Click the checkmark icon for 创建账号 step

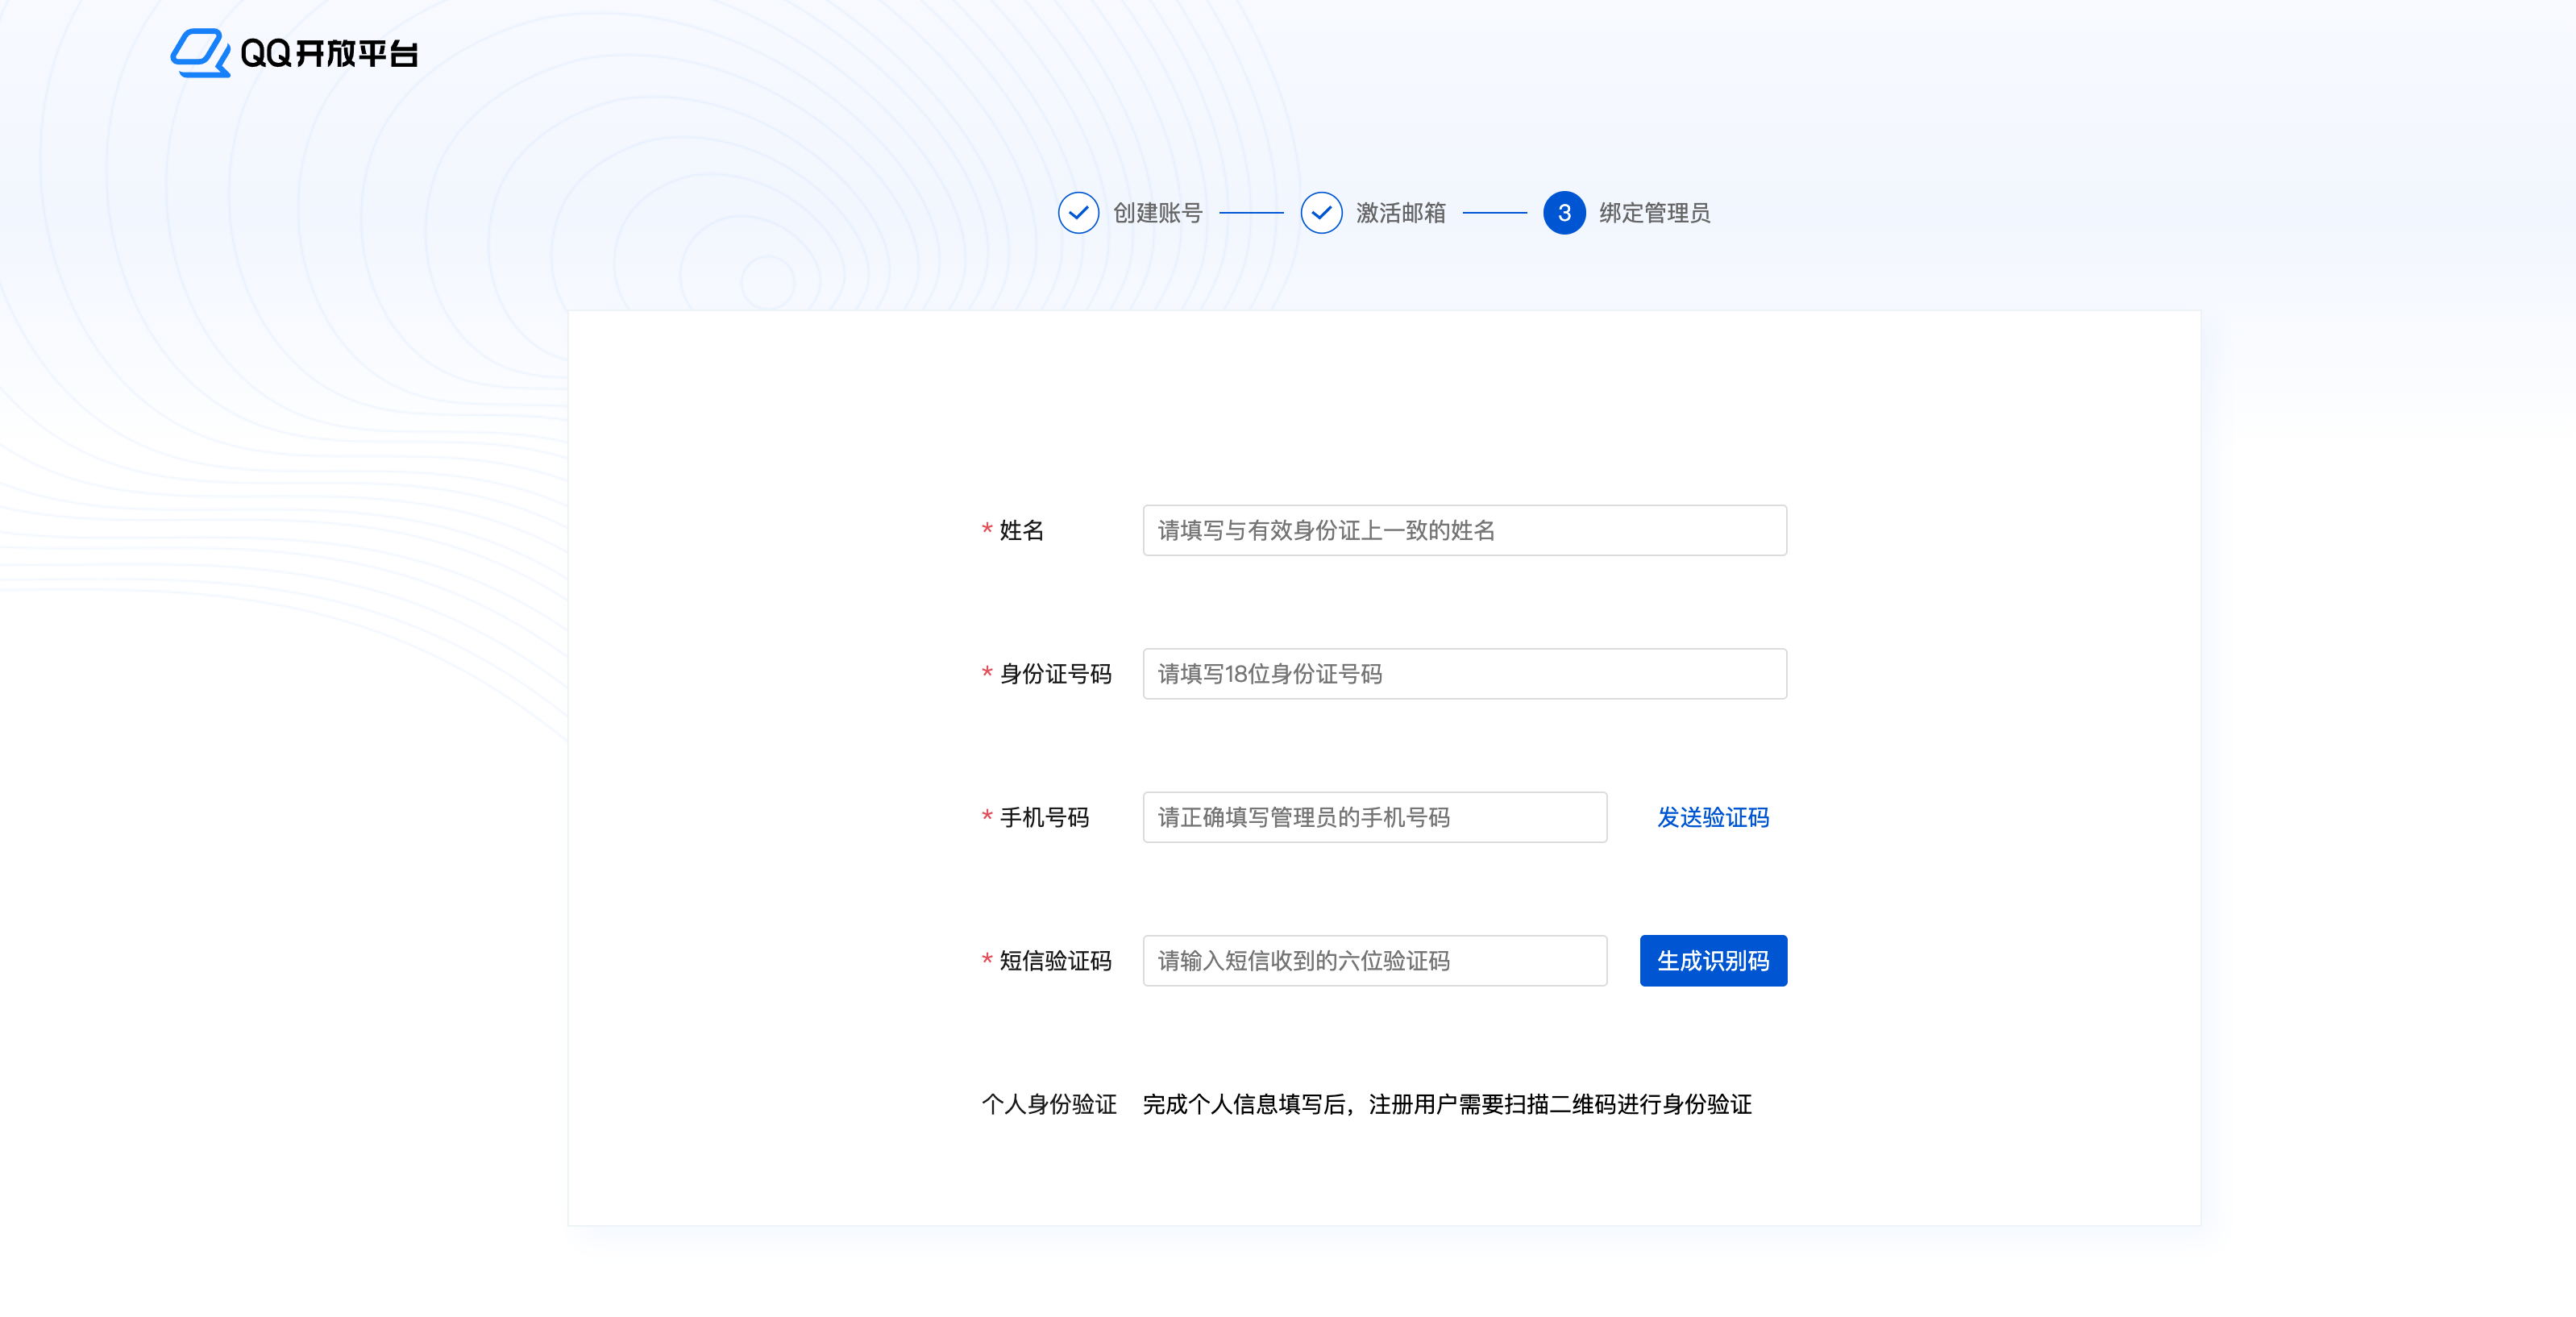point(1078,213)
